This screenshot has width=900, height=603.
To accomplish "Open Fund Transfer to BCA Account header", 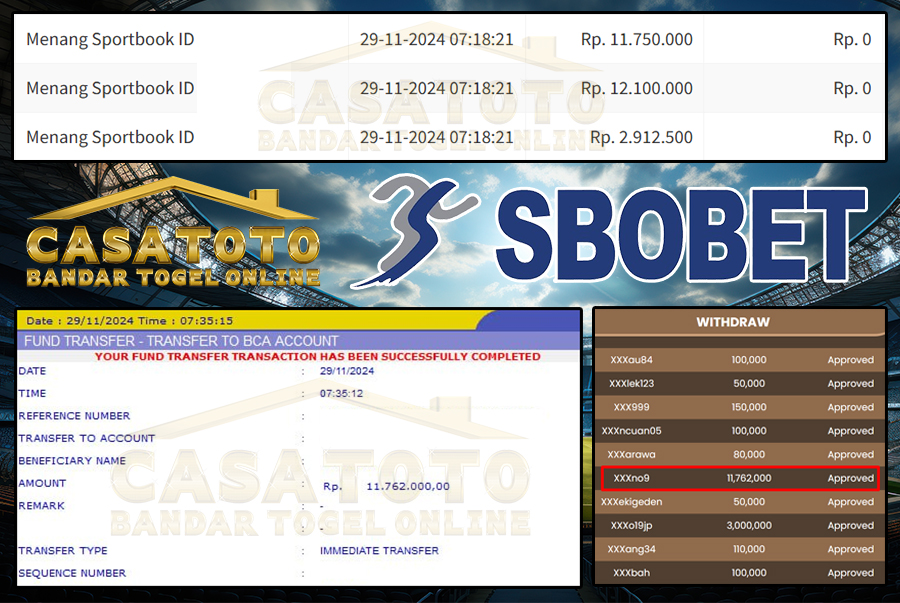I will pyautogui.click(x=181, y=341).
